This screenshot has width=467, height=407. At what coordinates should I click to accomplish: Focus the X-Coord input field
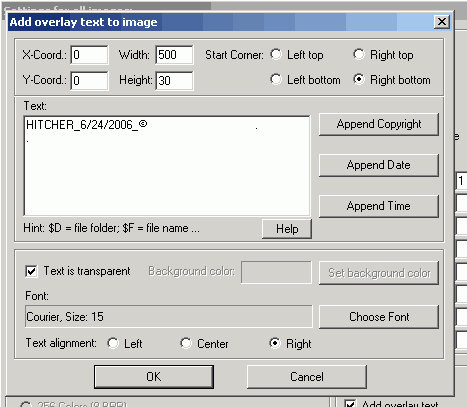[89, 55]
